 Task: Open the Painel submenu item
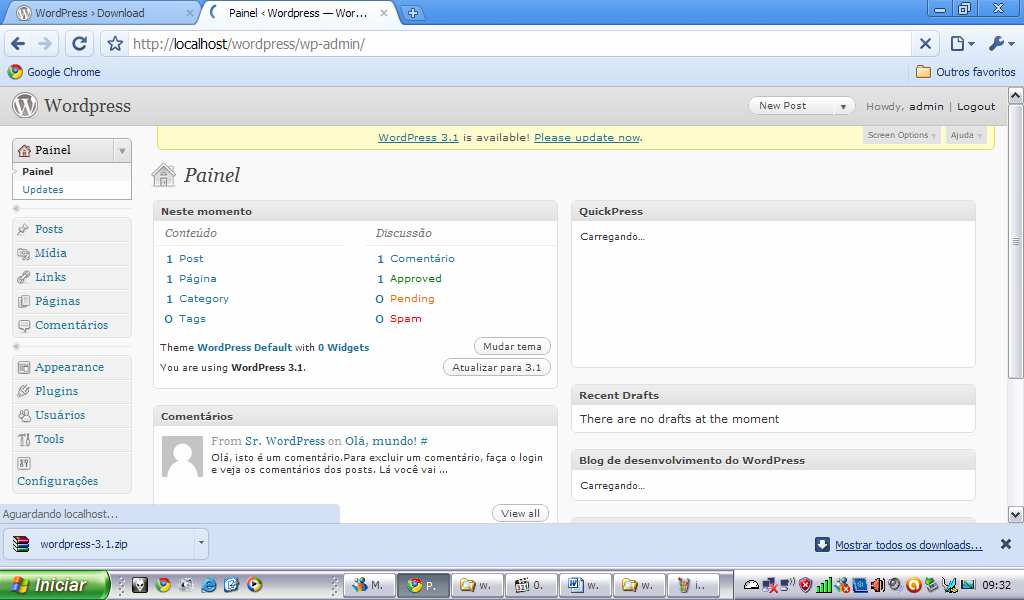click(38, 171)
